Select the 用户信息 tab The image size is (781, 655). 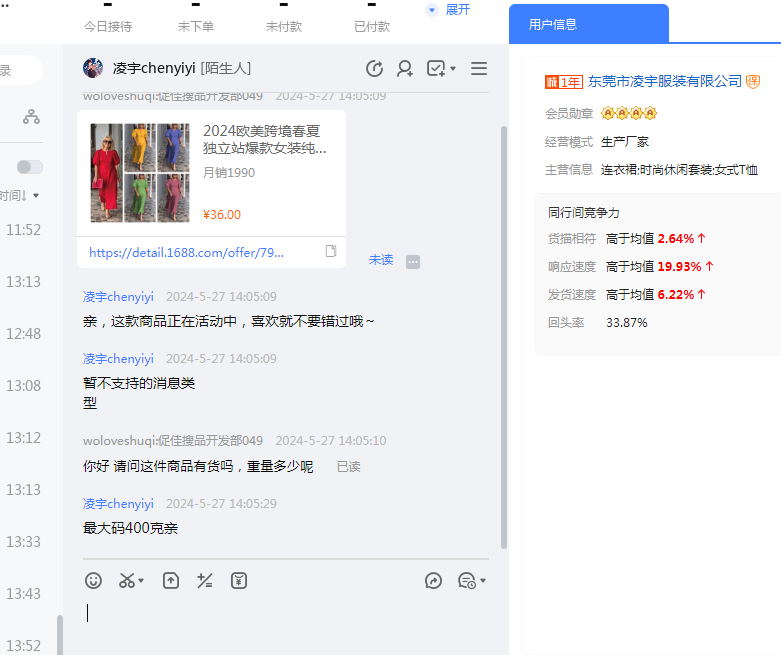[x=553, y=24]
